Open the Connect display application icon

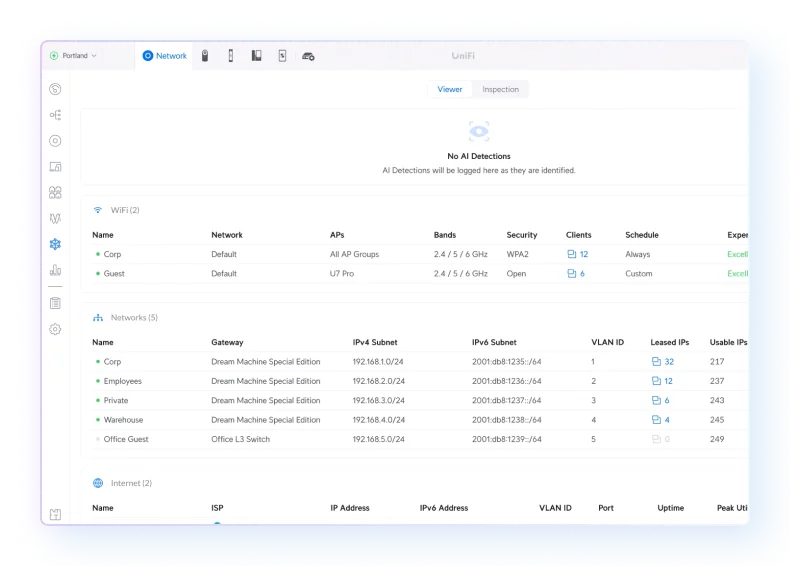[282, 55]
